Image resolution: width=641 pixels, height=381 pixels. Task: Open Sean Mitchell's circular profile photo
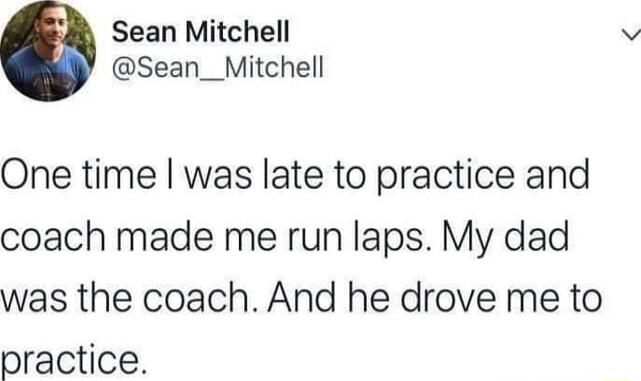[x=48, y=51]
